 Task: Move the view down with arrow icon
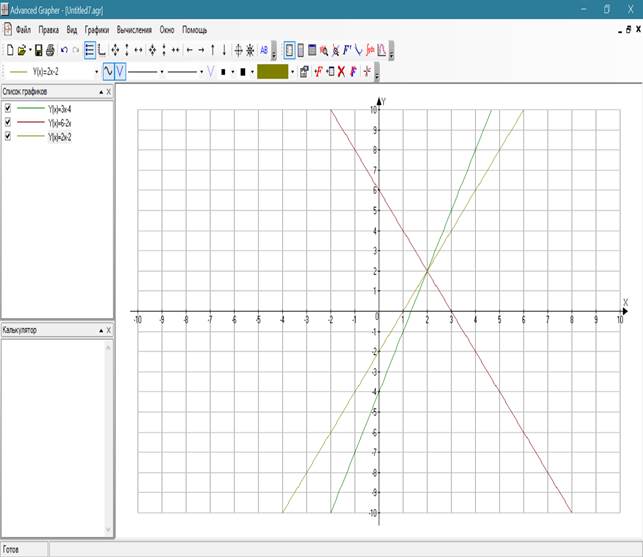click(224, 50)
